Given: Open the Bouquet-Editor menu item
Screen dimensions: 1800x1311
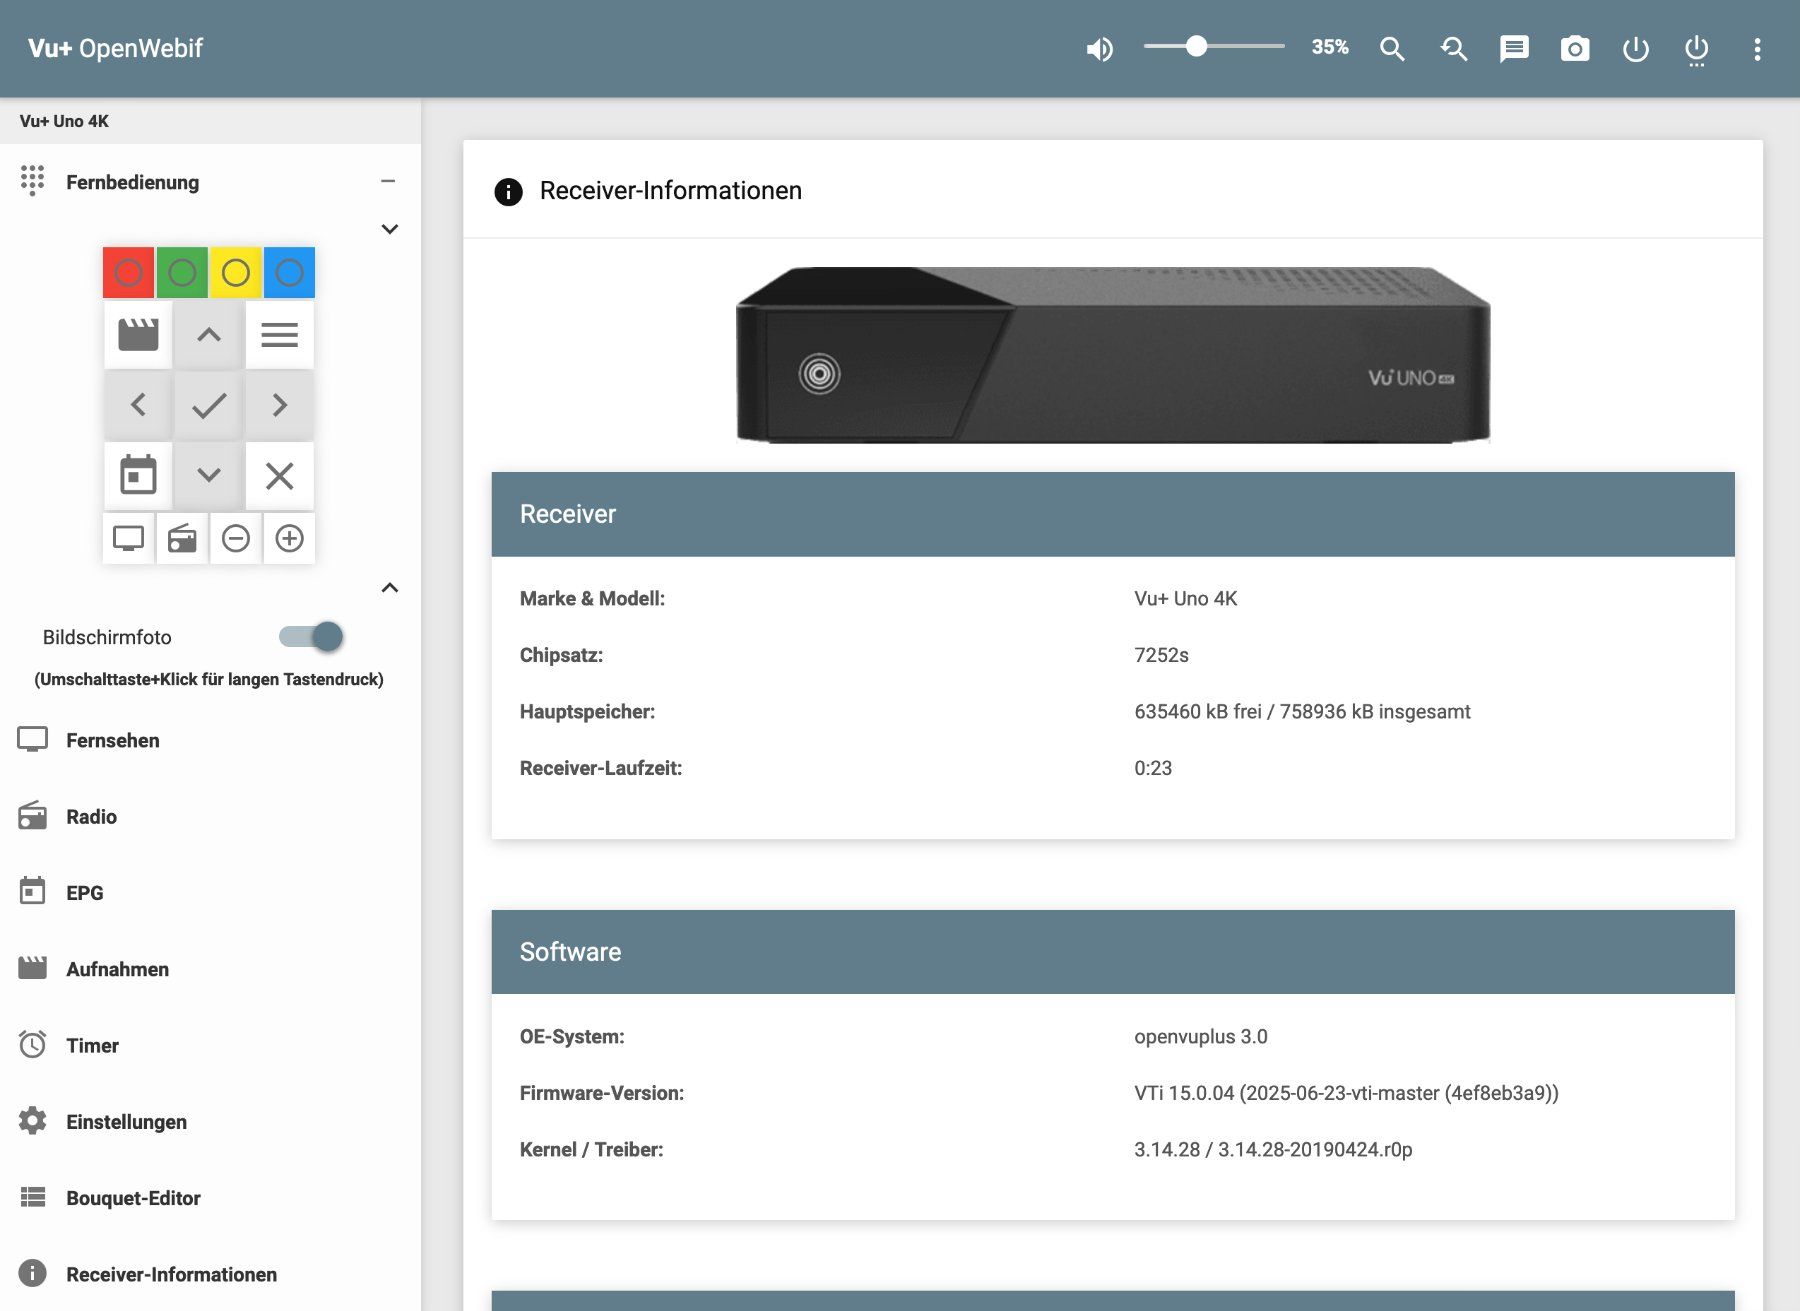Looking at the screenshot, I should tap(210, 1198).
